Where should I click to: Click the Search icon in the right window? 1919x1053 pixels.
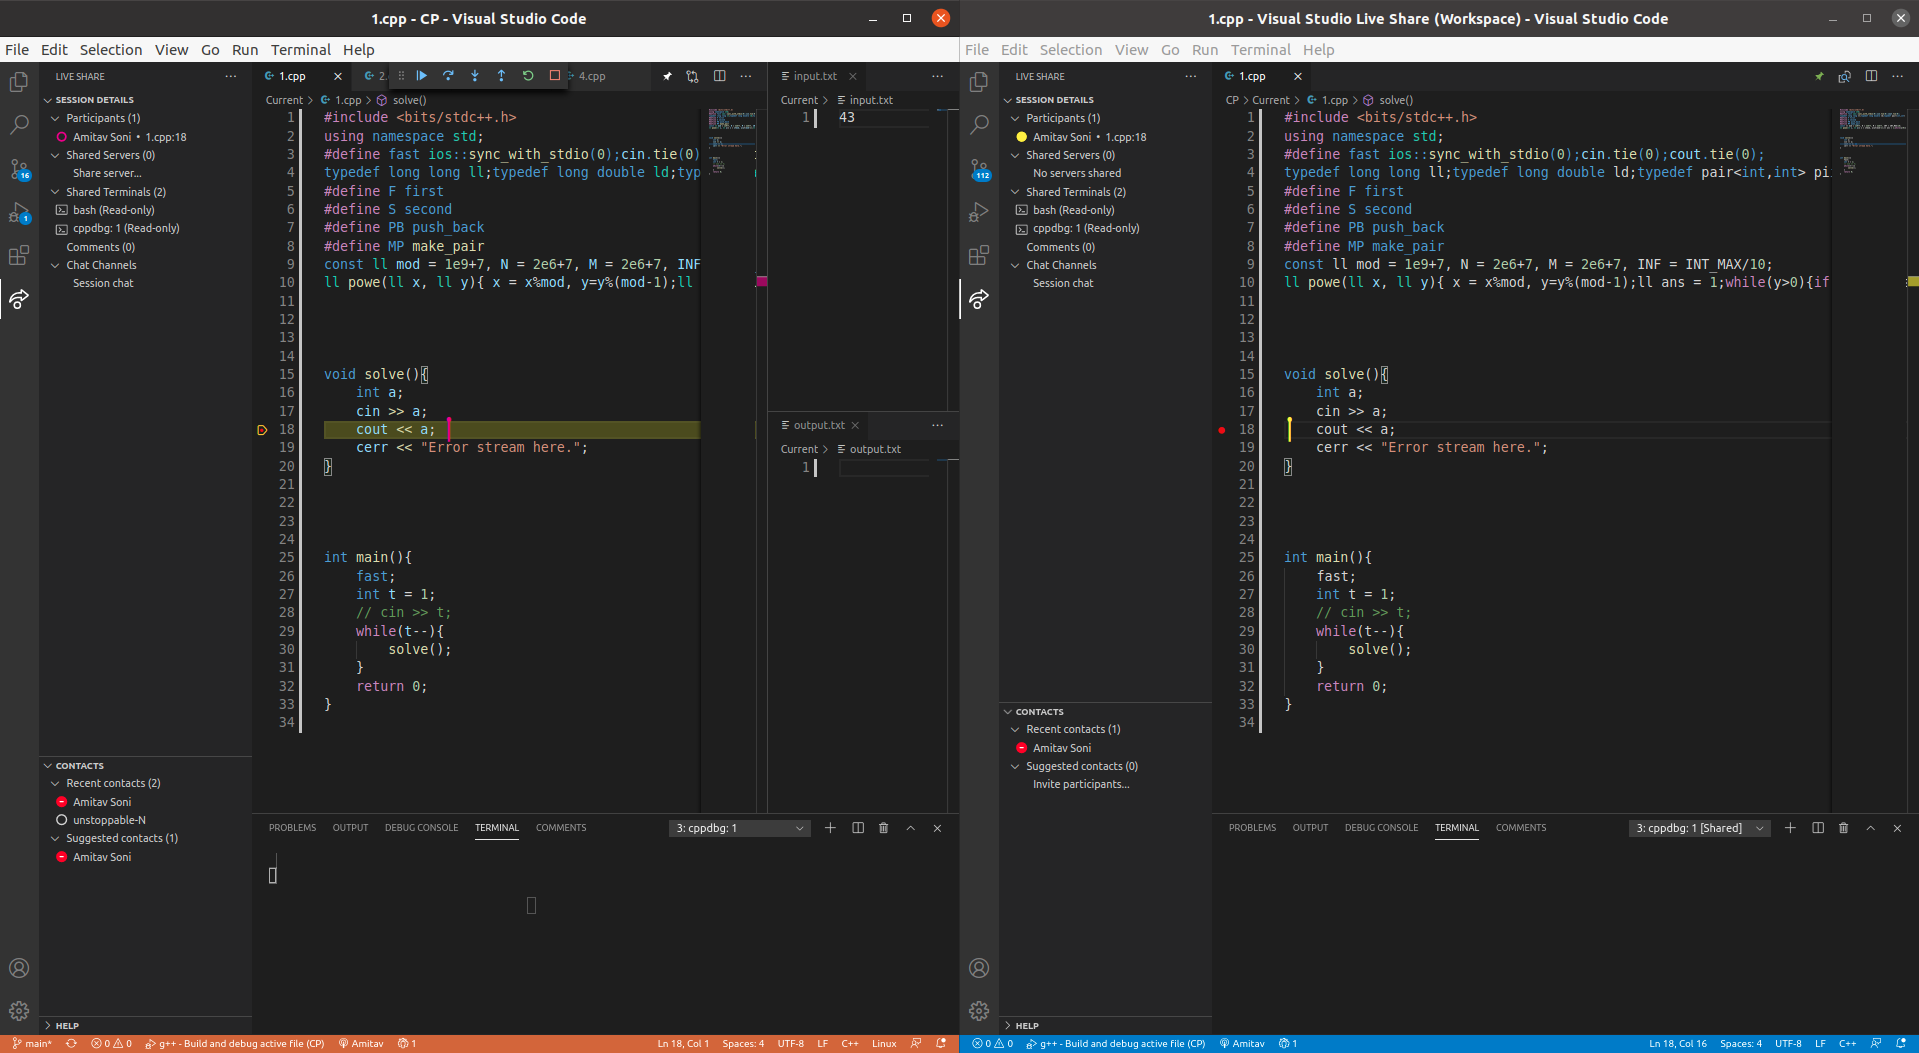tap(980, 124)
